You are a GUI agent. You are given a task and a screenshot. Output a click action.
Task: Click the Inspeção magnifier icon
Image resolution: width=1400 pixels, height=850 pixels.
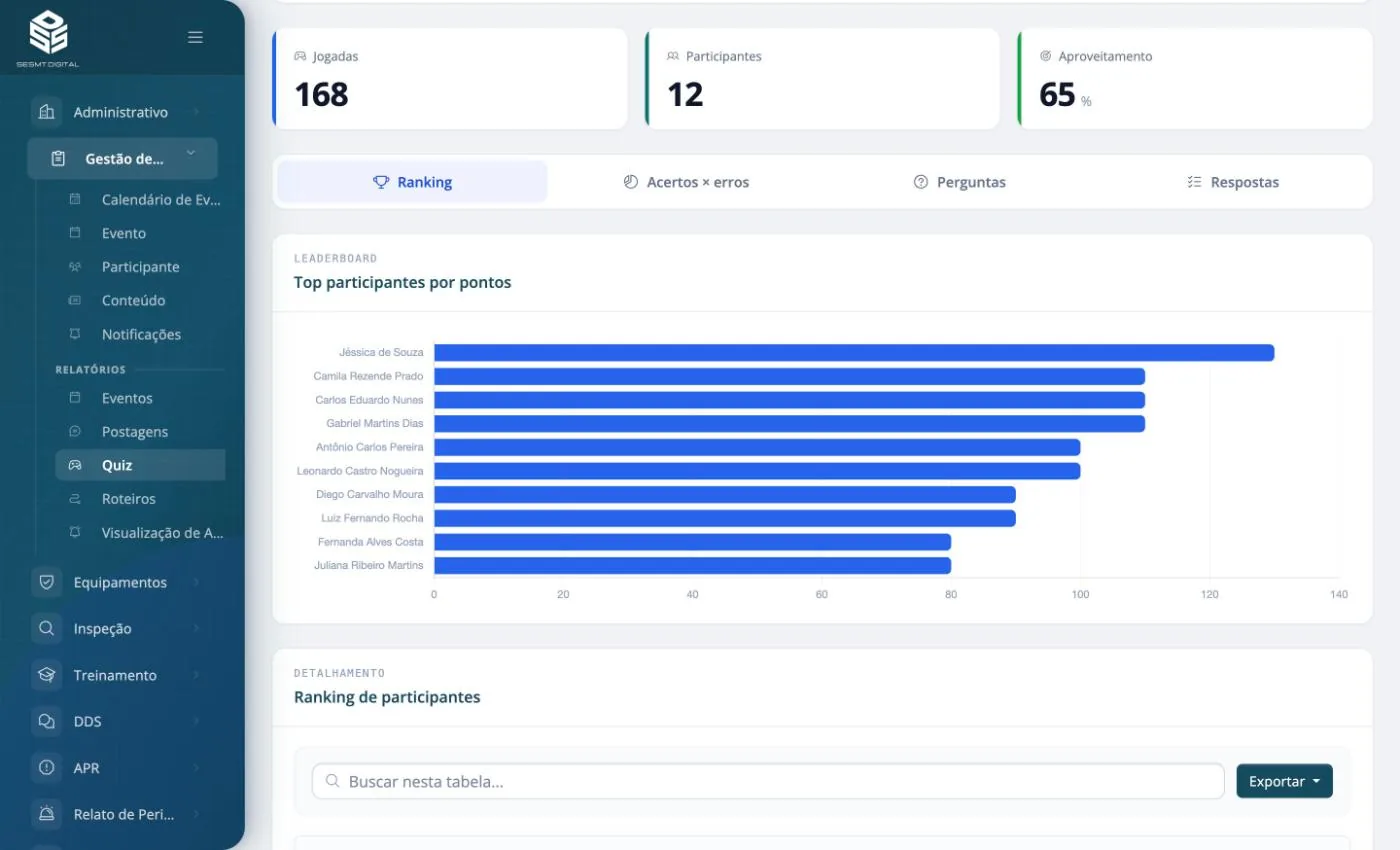point(46,629)
